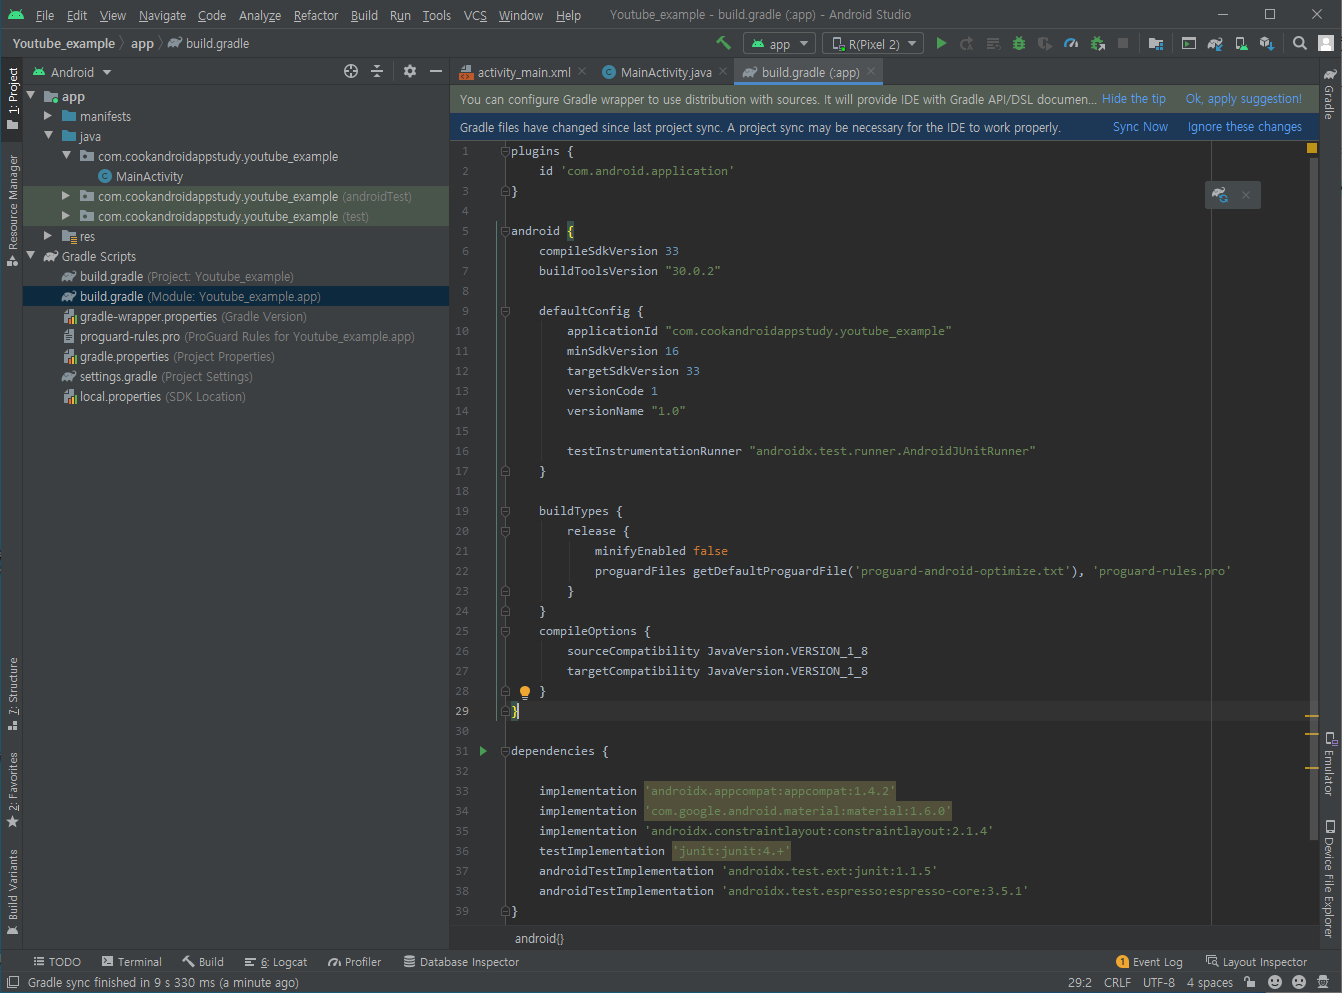The height and width of the screenshot is (993, 1342).
Task: Click the happy smiley feedback icon in status bar
Action: (x=1275, y=982)
